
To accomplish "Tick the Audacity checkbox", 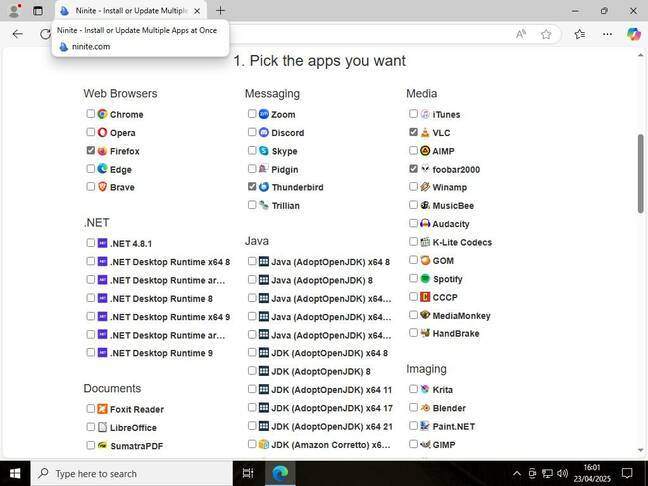I will (x=413, y=224).
